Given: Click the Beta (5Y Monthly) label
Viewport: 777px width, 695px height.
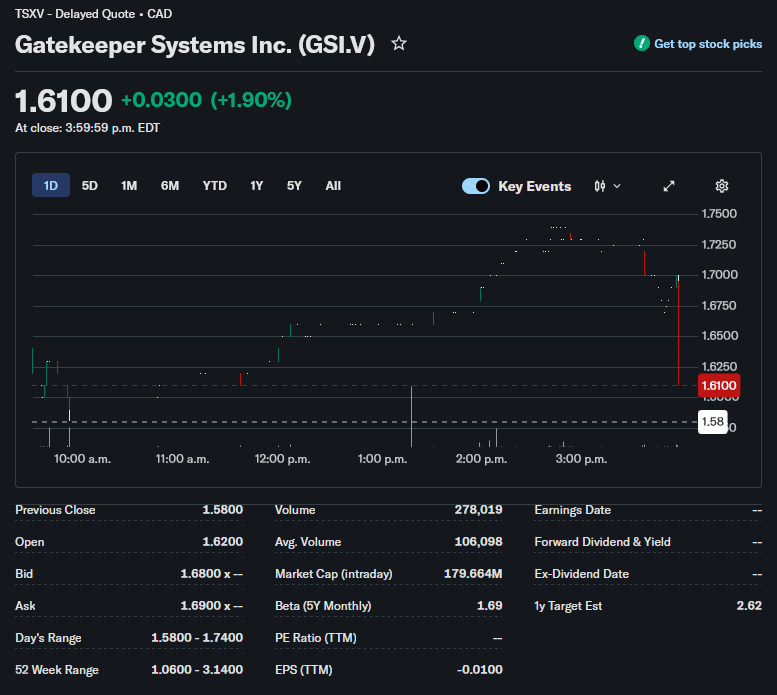Looking at the screenshot, I should (x=323, y=606).
